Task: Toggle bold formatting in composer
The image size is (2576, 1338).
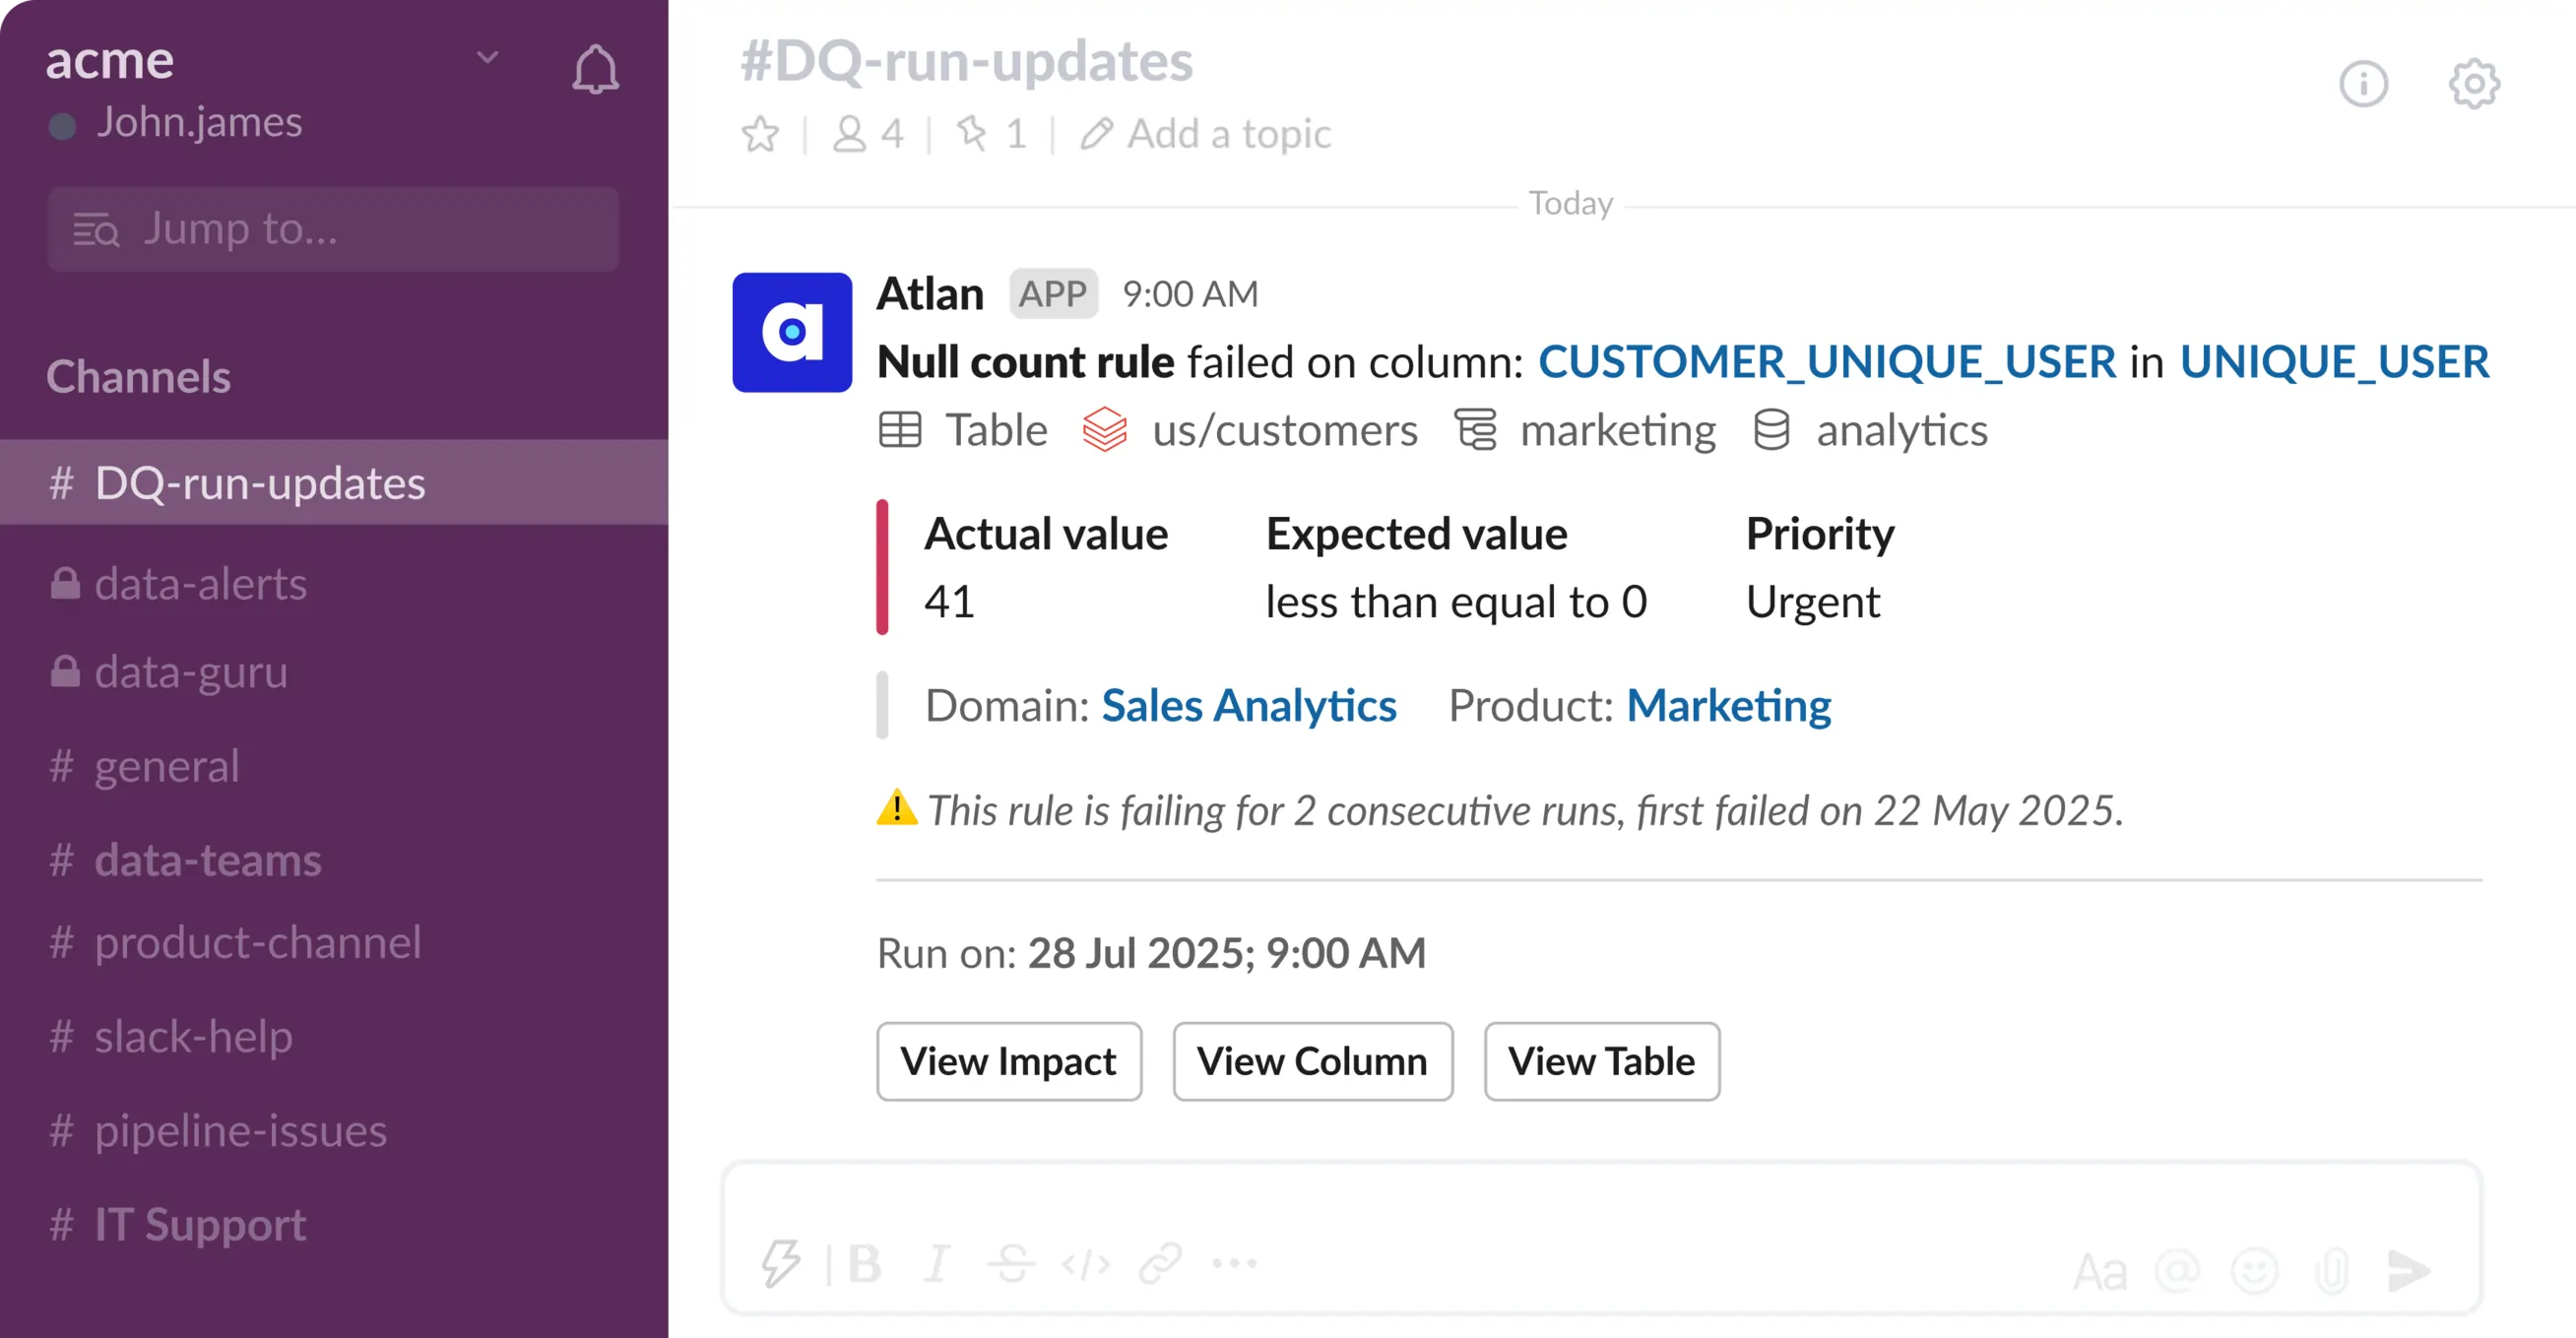Action: point(864,1264)
